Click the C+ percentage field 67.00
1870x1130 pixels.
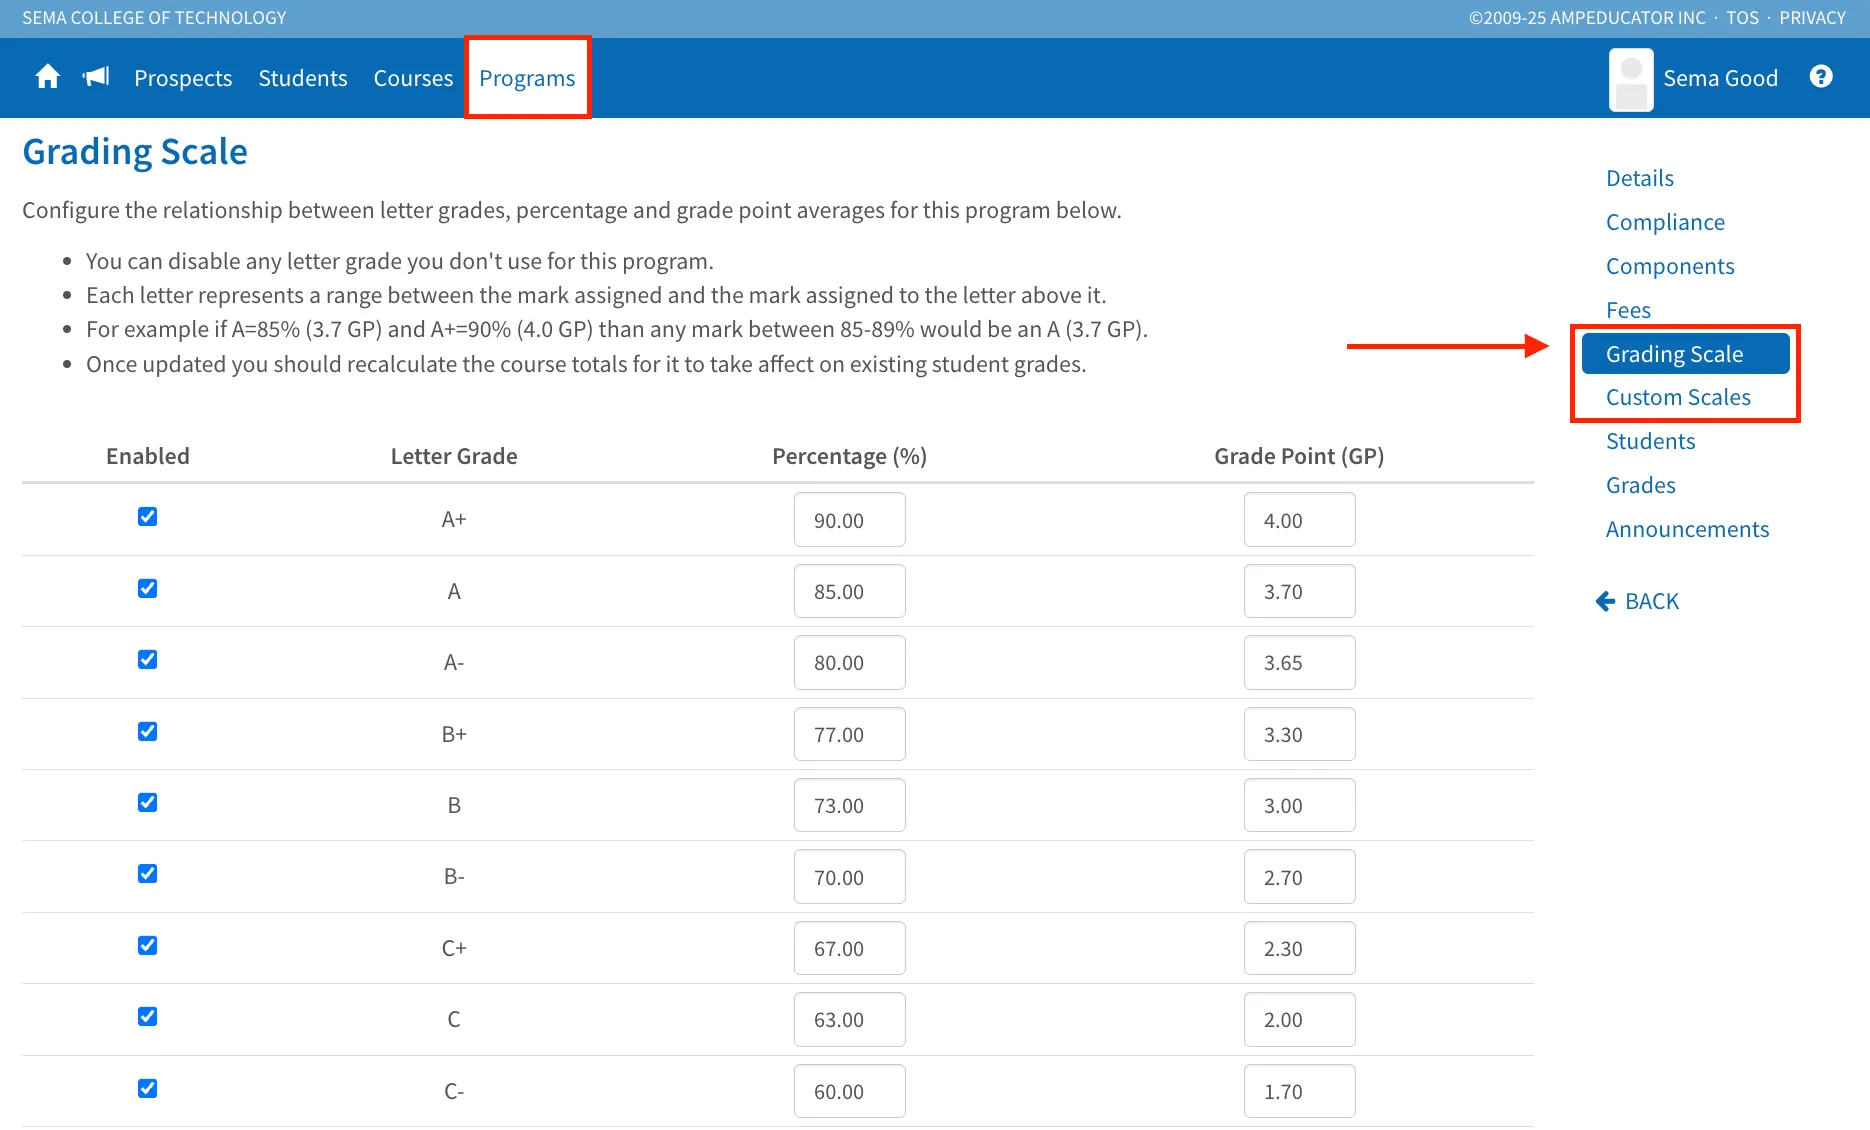[x=850, y=948]
